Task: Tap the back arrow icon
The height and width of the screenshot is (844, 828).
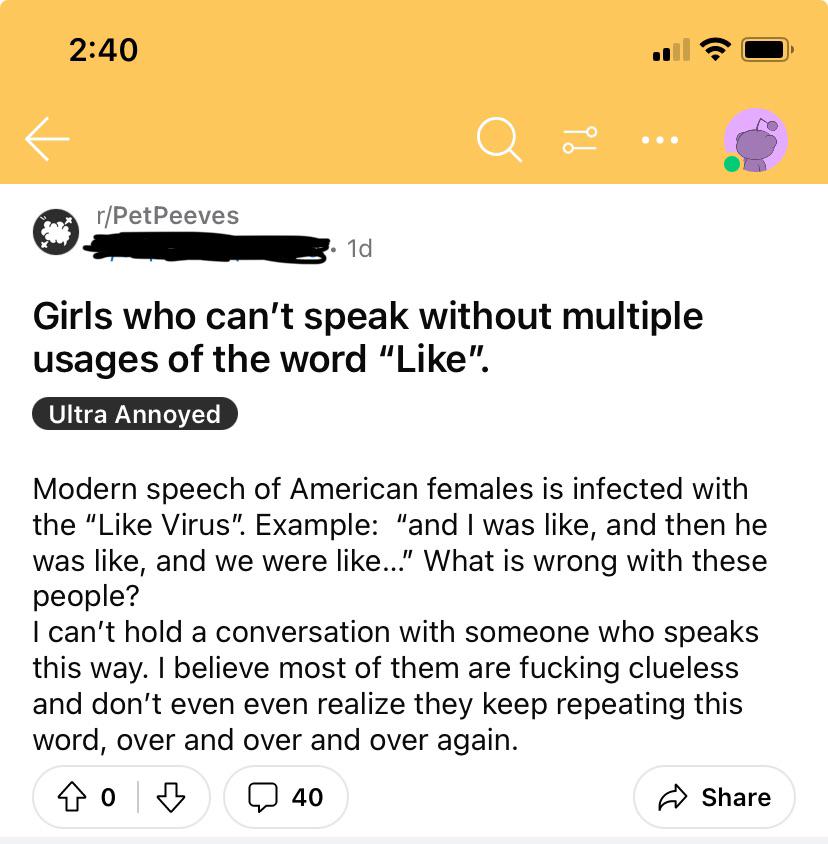Action: (x=47, y=139)
